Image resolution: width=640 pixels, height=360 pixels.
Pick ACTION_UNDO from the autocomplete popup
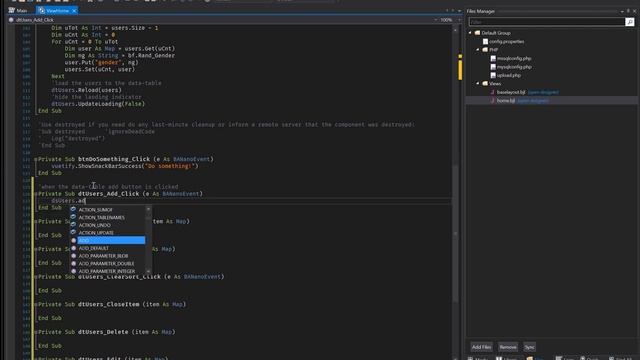pos(95,225)
